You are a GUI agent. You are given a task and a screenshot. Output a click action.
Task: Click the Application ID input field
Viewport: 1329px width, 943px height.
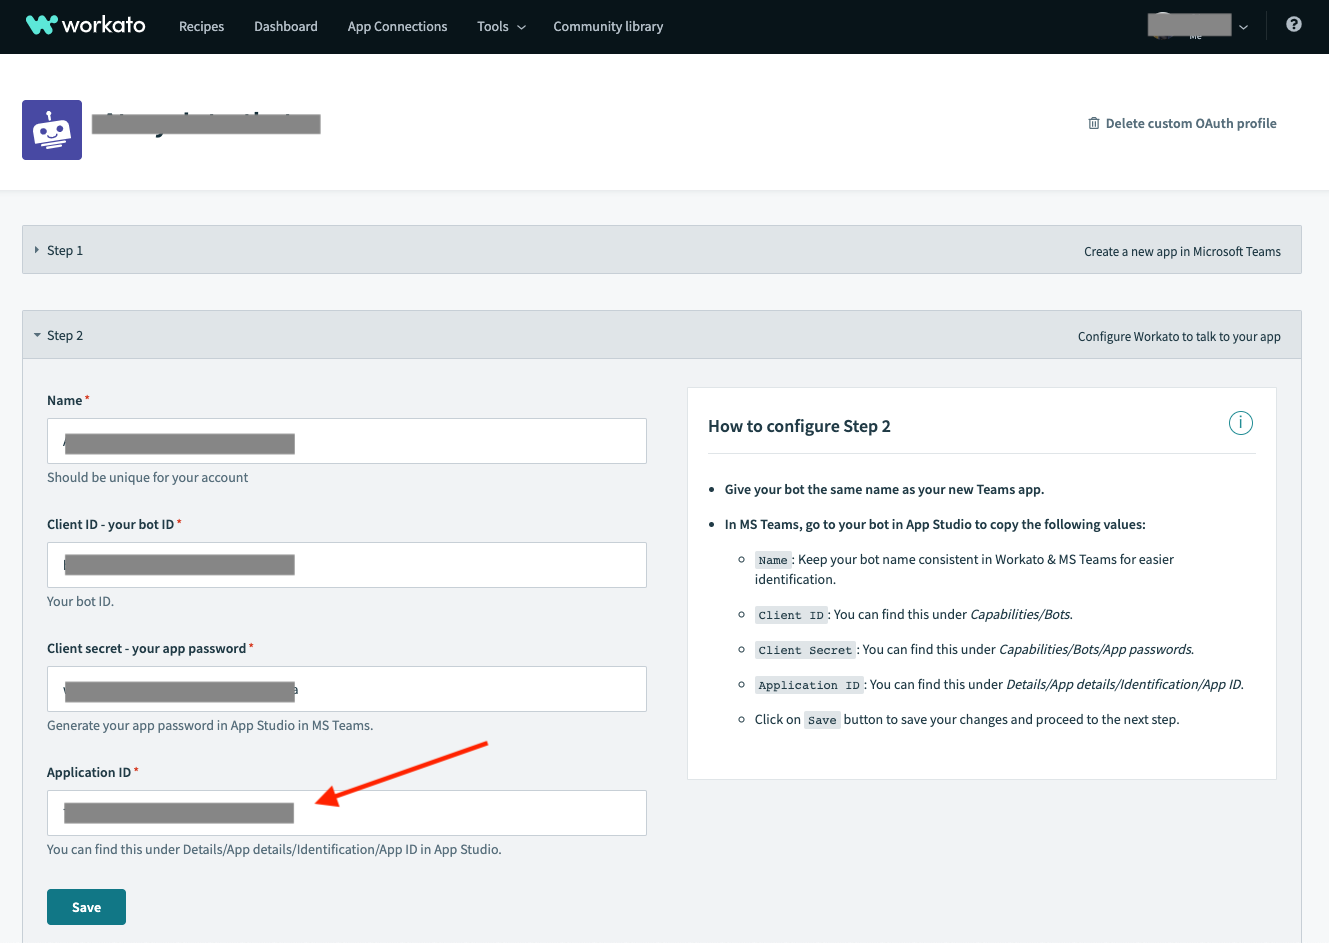tap(347, 813)
